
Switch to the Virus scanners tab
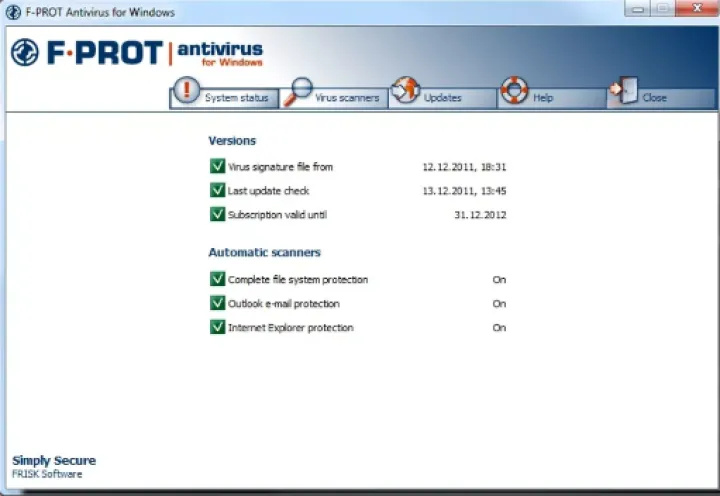tap(347, 98)
